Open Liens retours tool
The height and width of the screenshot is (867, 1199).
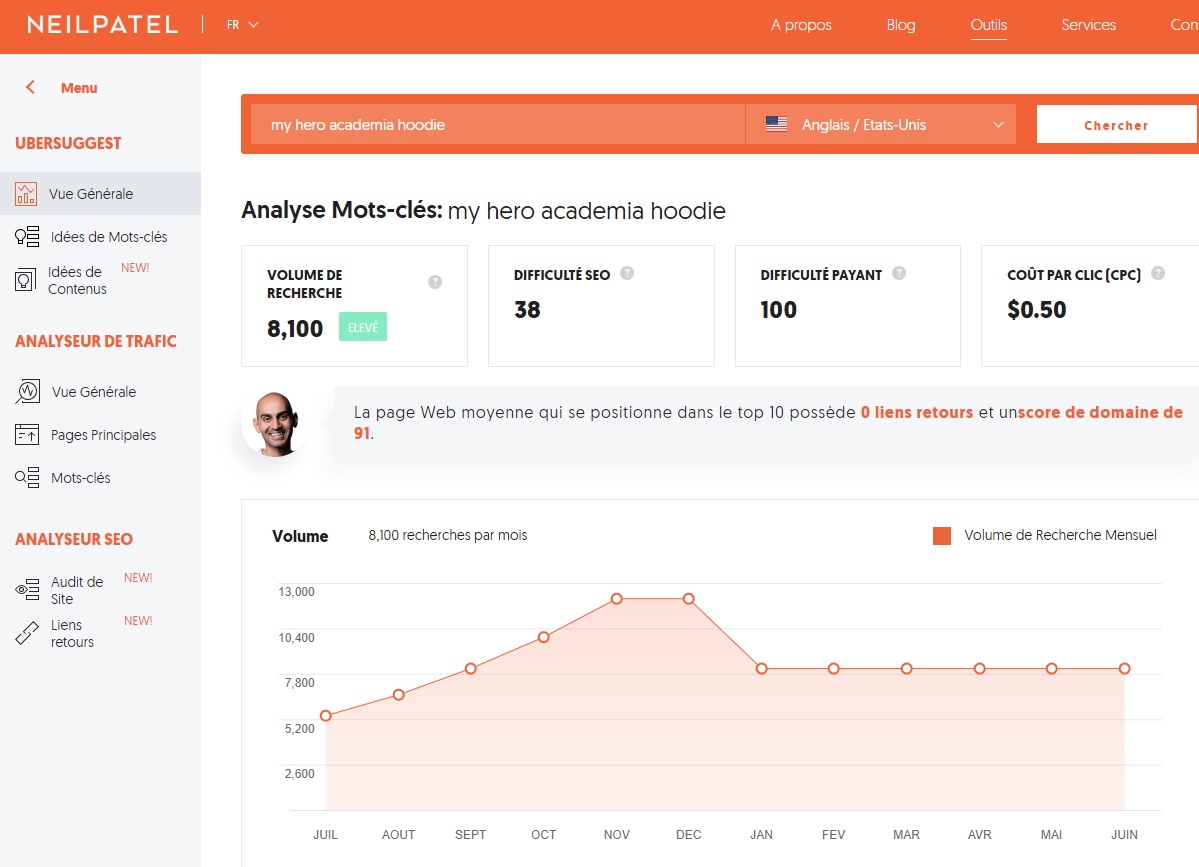tap(72, 634)
